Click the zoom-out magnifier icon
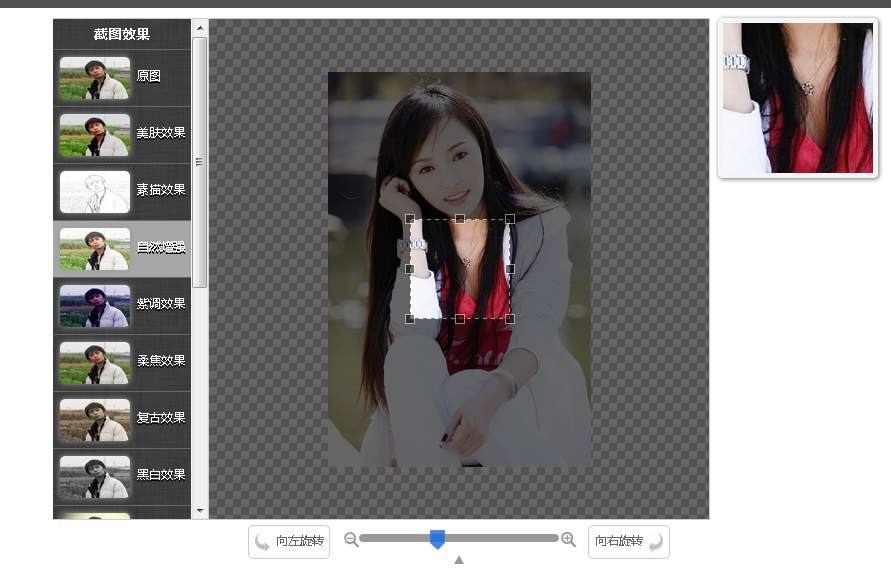This screenshot has height=576, width=891. (x=351, y=538)
